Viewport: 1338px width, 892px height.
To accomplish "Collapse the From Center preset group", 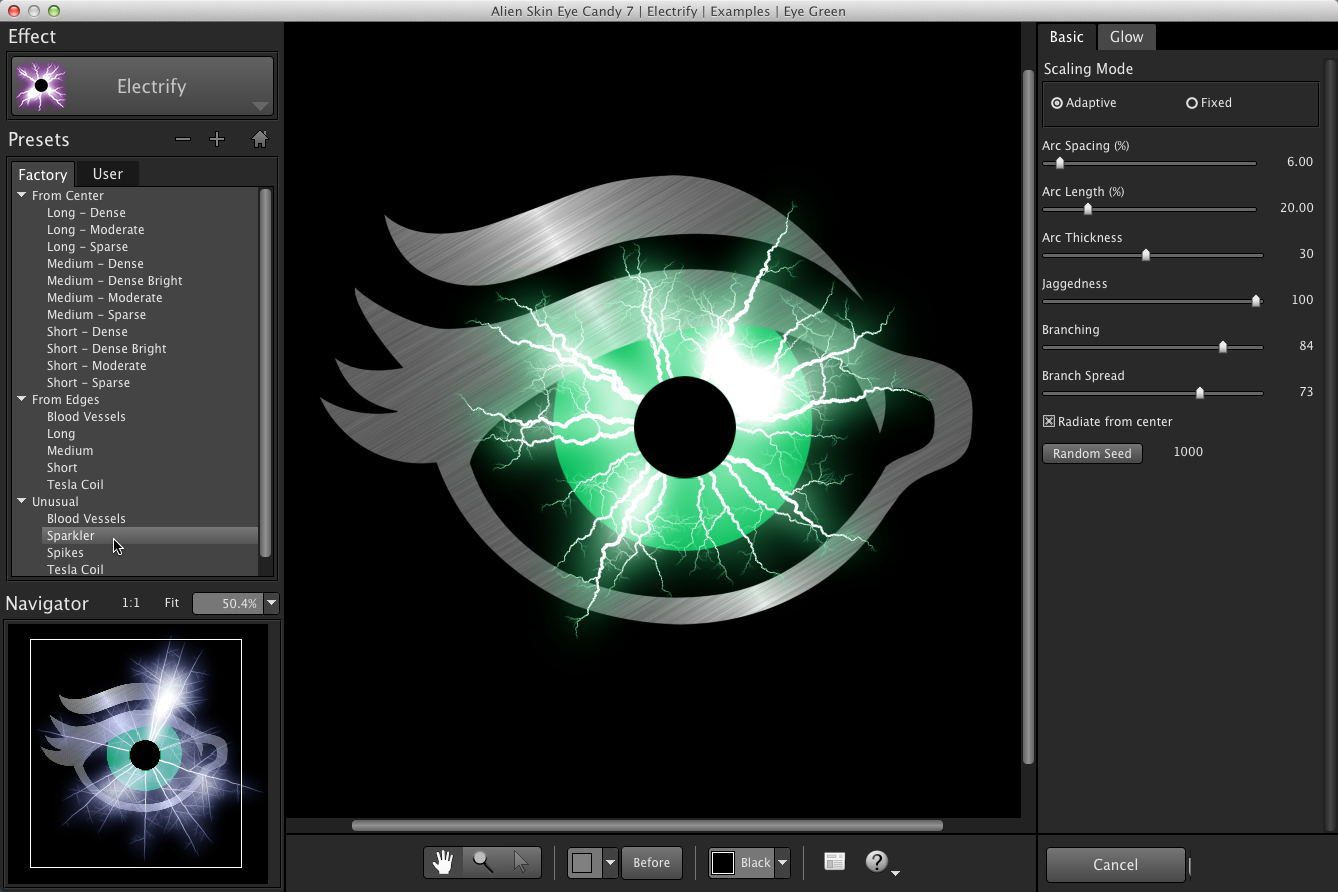I will pyautogui.click(x=22, y=195).
